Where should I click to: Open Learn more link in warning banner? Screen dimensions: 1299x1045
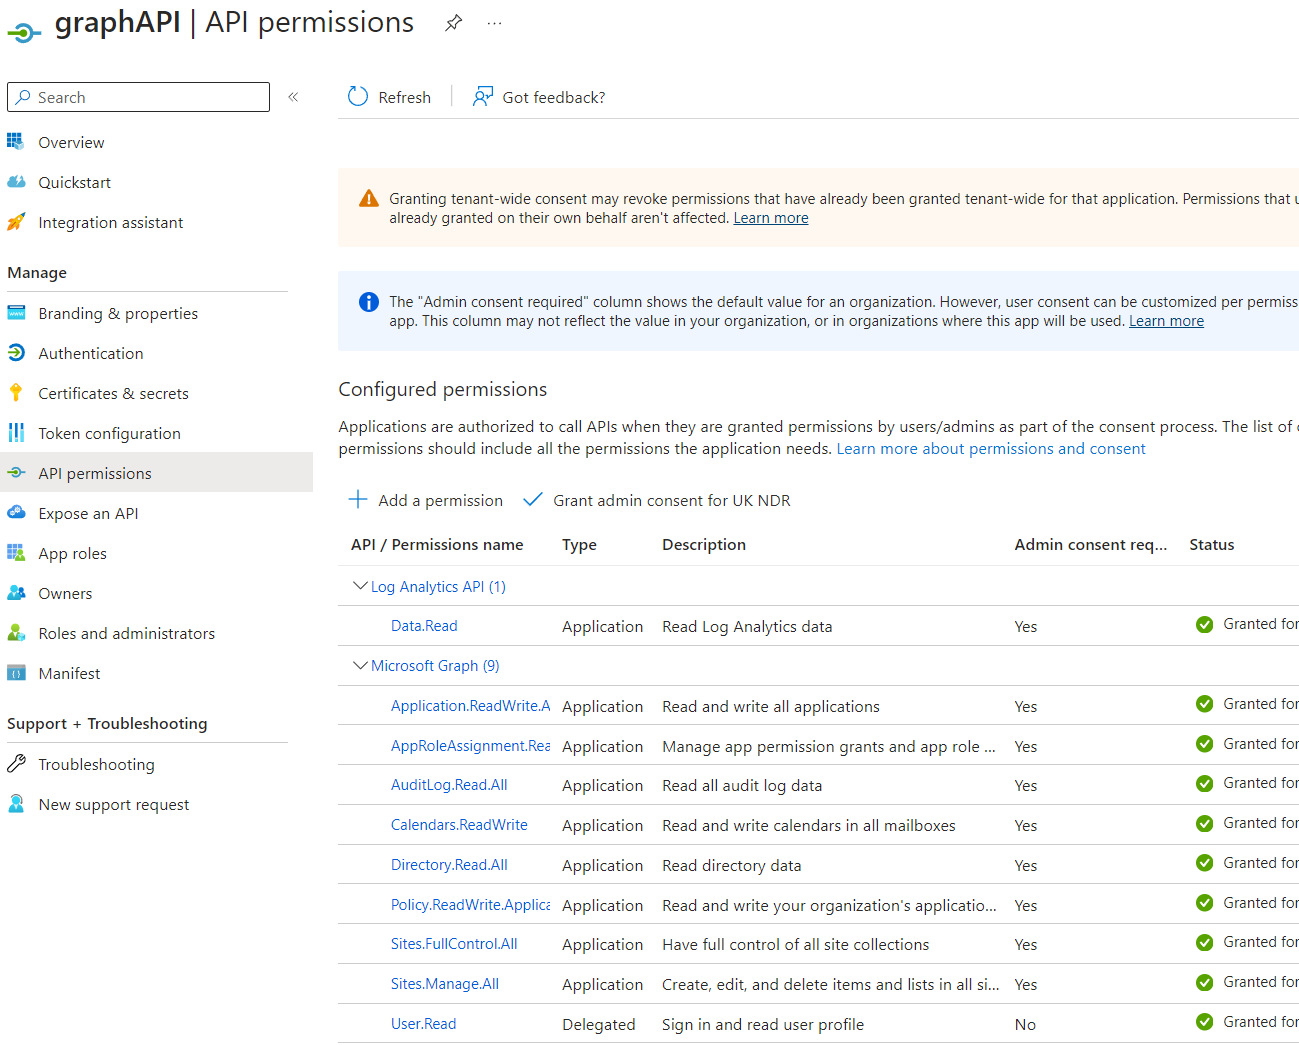[x=771, y=218]
